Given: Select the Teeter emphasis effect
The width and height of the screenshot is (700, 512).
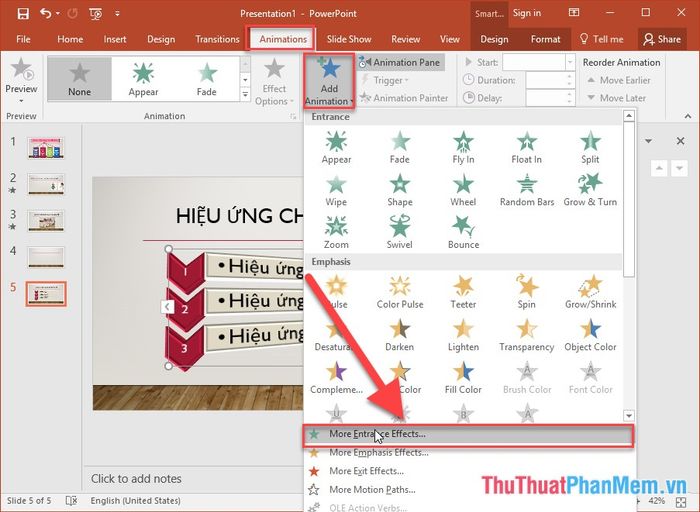Looking at the screenshot, I should pyautogui.click(x=463, y=292).
